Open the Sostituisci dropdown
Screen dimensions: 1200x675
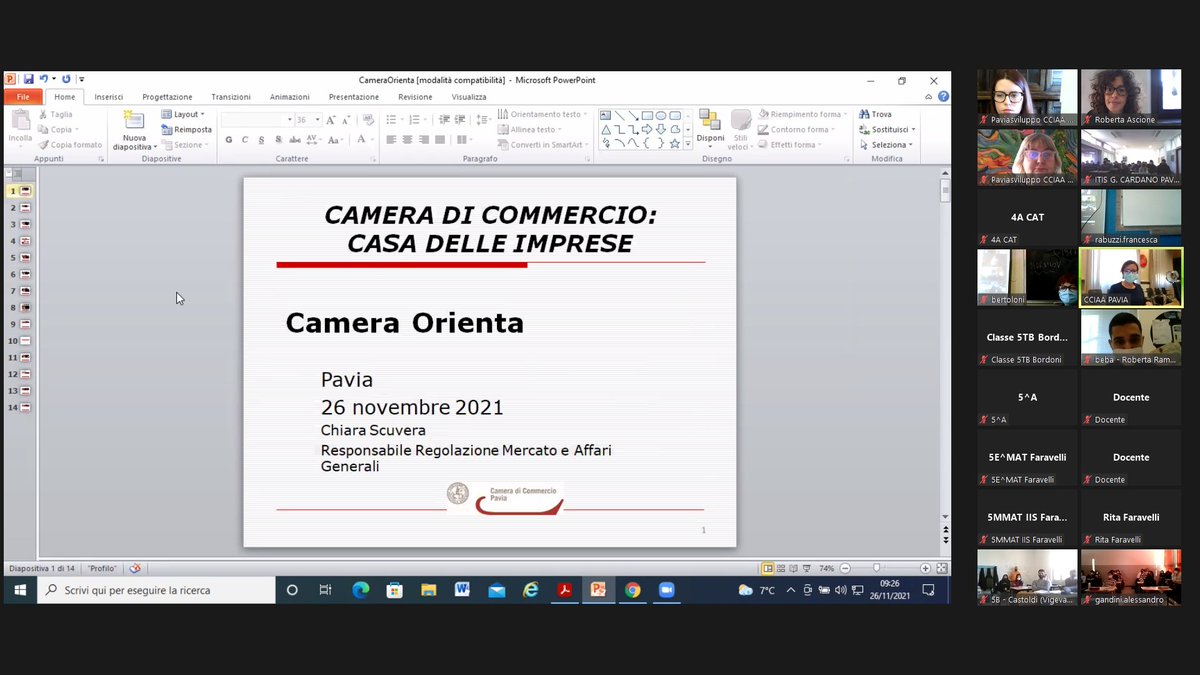click(x=887, y=129)
